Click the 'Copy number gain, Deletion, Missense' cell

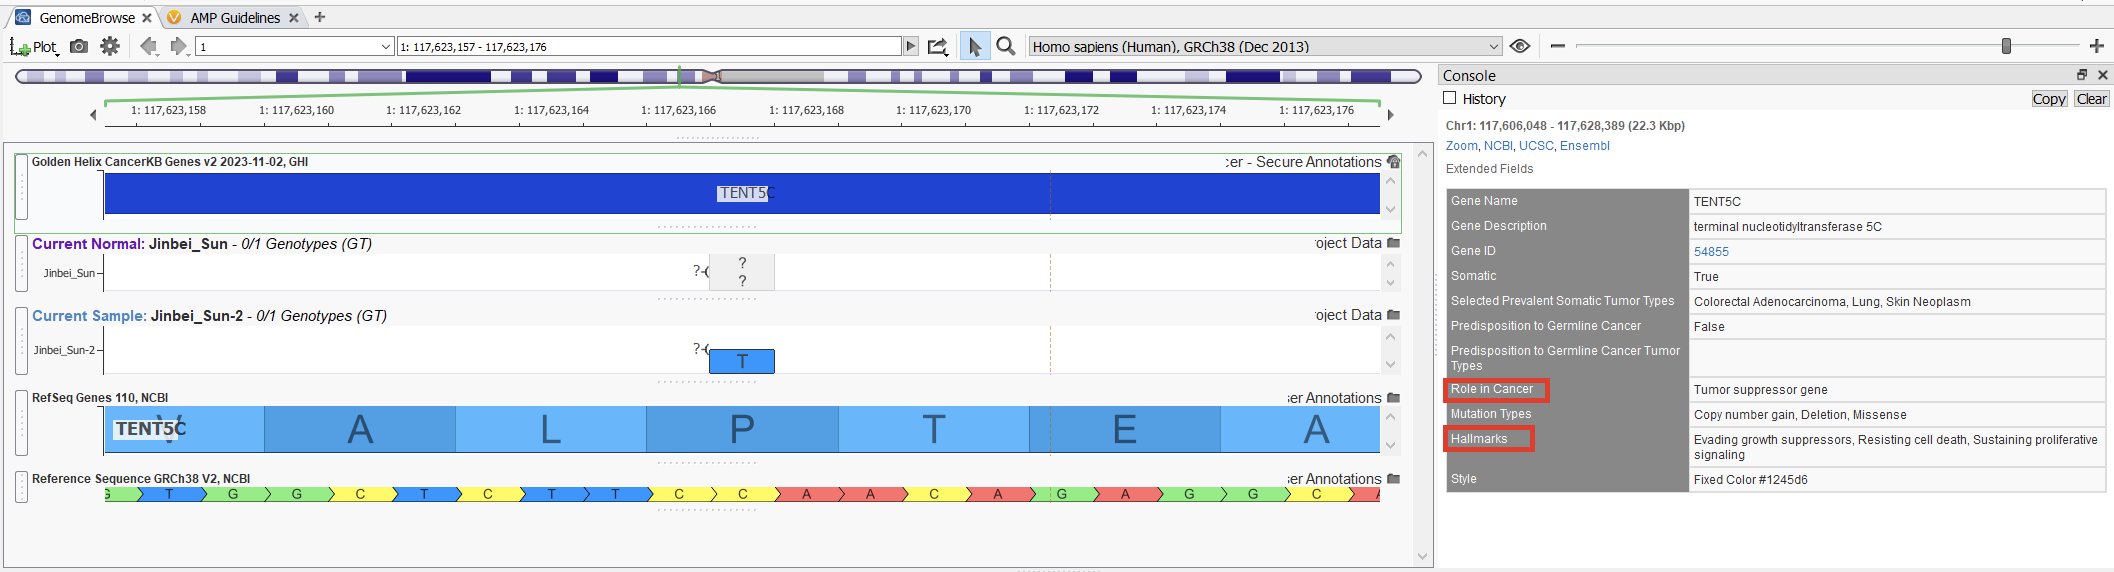1897,415
